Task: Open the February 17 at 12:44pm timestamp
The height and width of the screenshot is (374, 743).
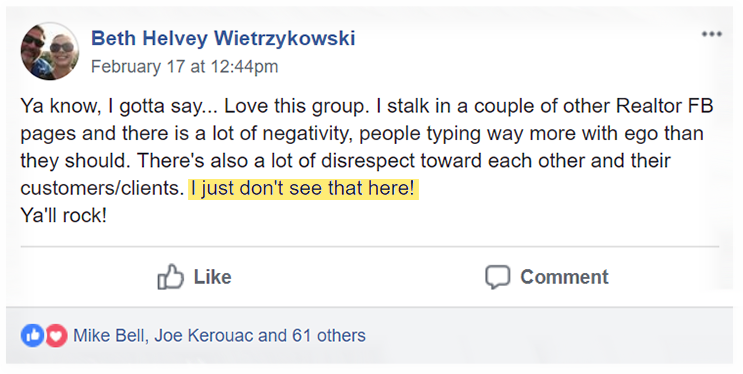Action: (x=184, y=66)
